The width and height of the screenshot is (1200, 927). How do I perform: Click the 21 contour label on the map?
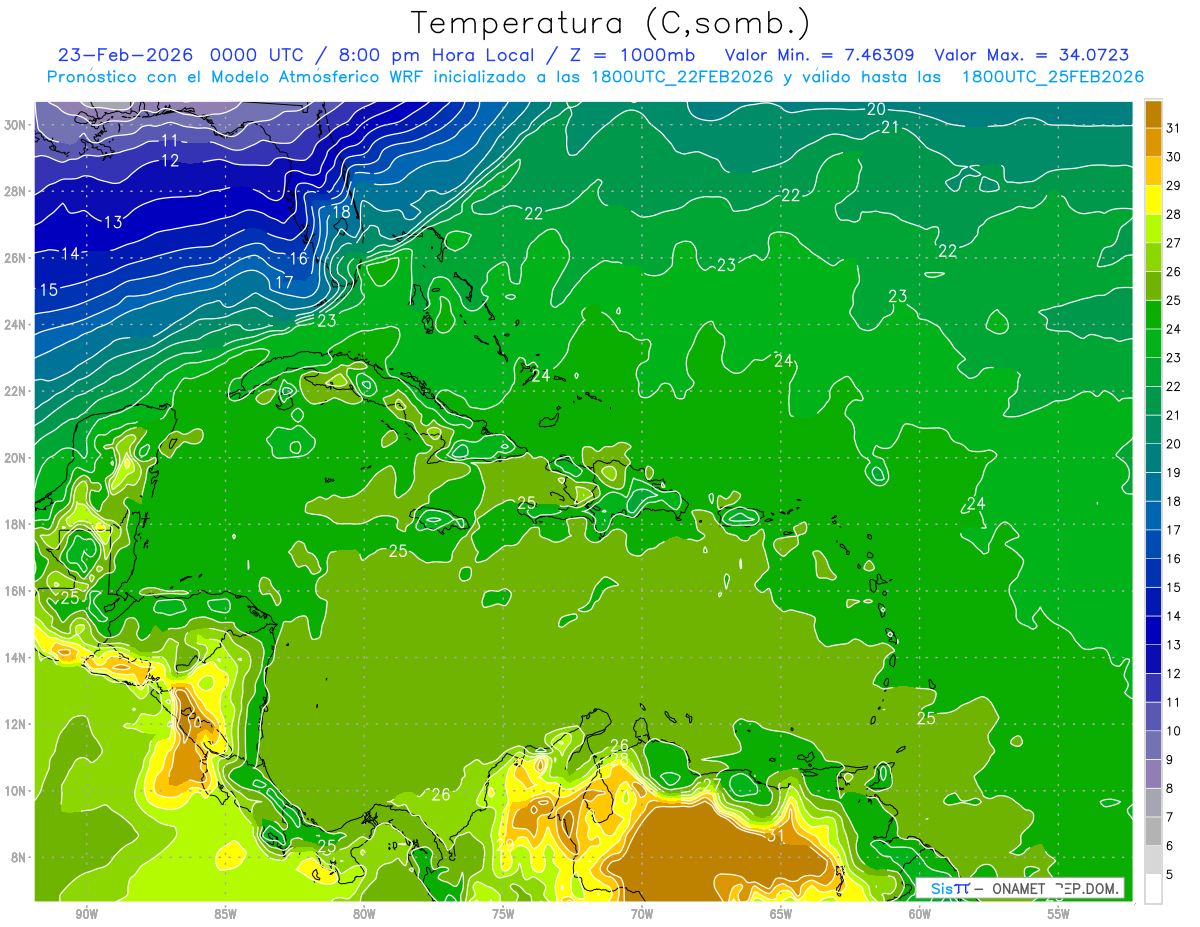pyautogui.click(x=890, y=127)
